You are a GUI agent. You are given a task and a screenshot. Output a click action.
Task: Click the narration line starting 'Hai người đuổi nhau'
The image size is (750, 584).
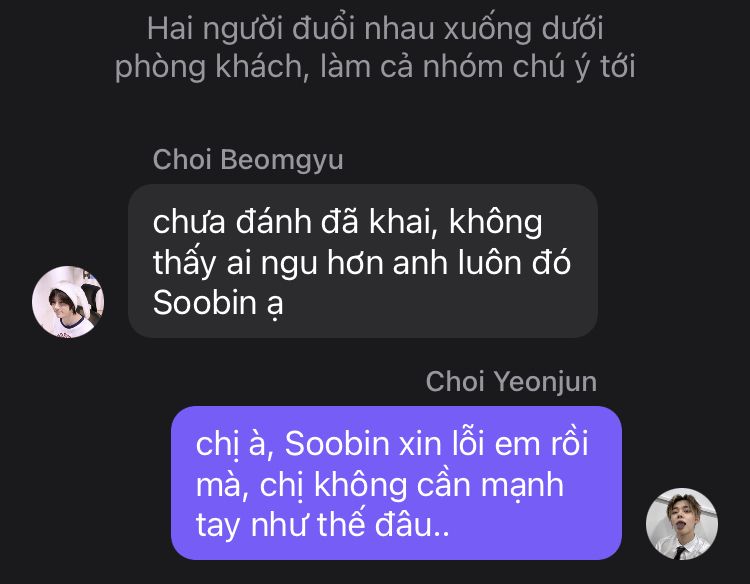pos(375,29)
